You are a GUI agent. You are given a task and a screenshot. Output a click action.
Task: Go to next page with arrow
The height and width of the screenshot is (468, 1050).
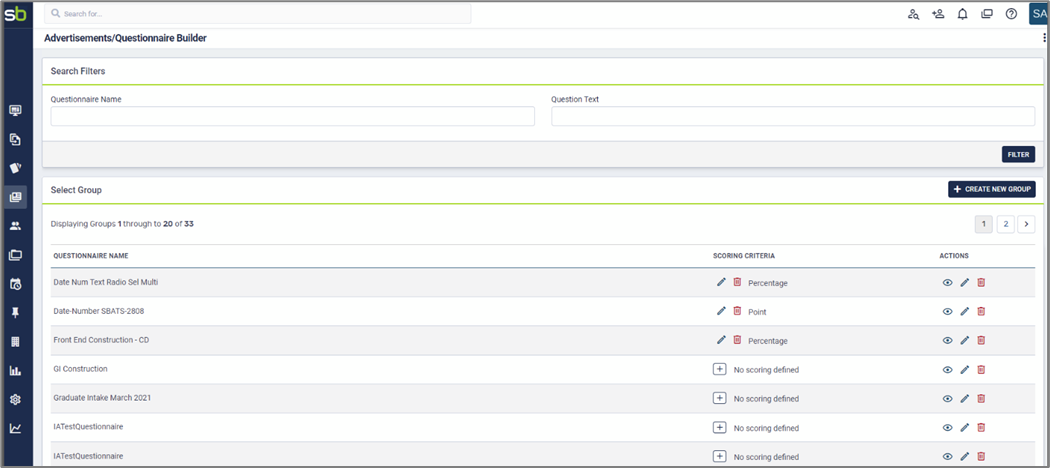pyautogui.click(x=1027, y=224)
